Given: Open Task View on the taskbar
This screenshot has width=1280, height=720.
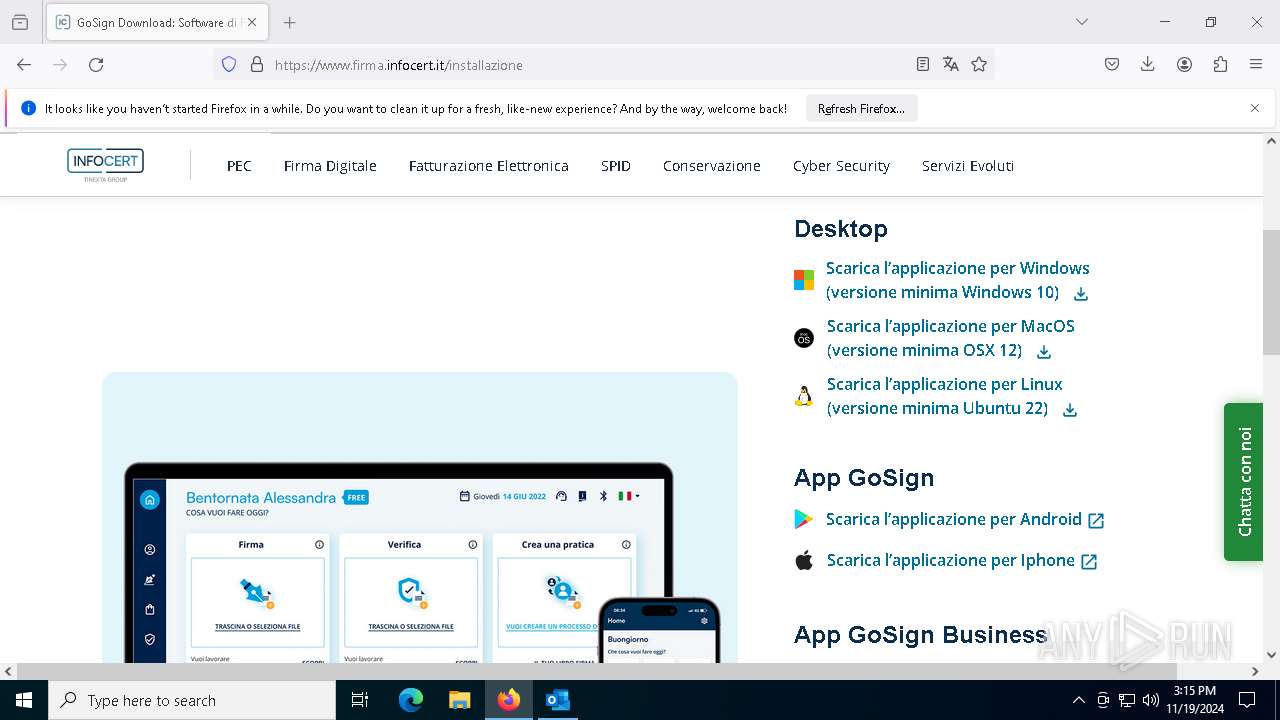Looking at the screenshot, I should click(x=360, y=700).
